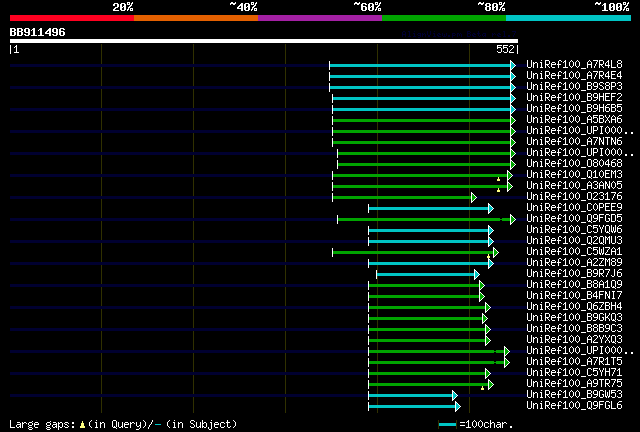Image resolution: width=640 pixels, height=432 pixels.
Task: Click the arrowhead ending the O23176 alignment
Action: pyautogui.click(x=474, y=198)
